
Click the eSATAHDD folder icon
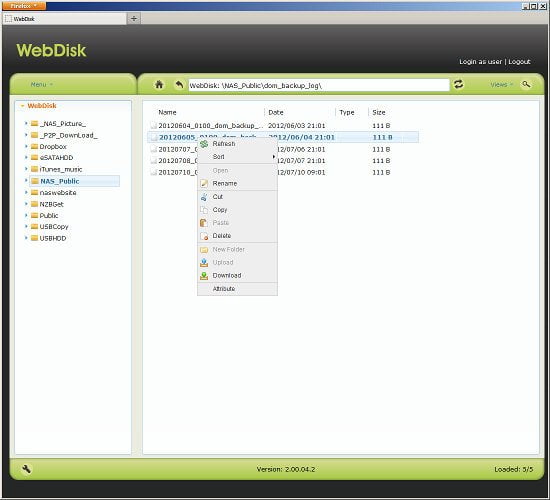(x=34, y=158)
